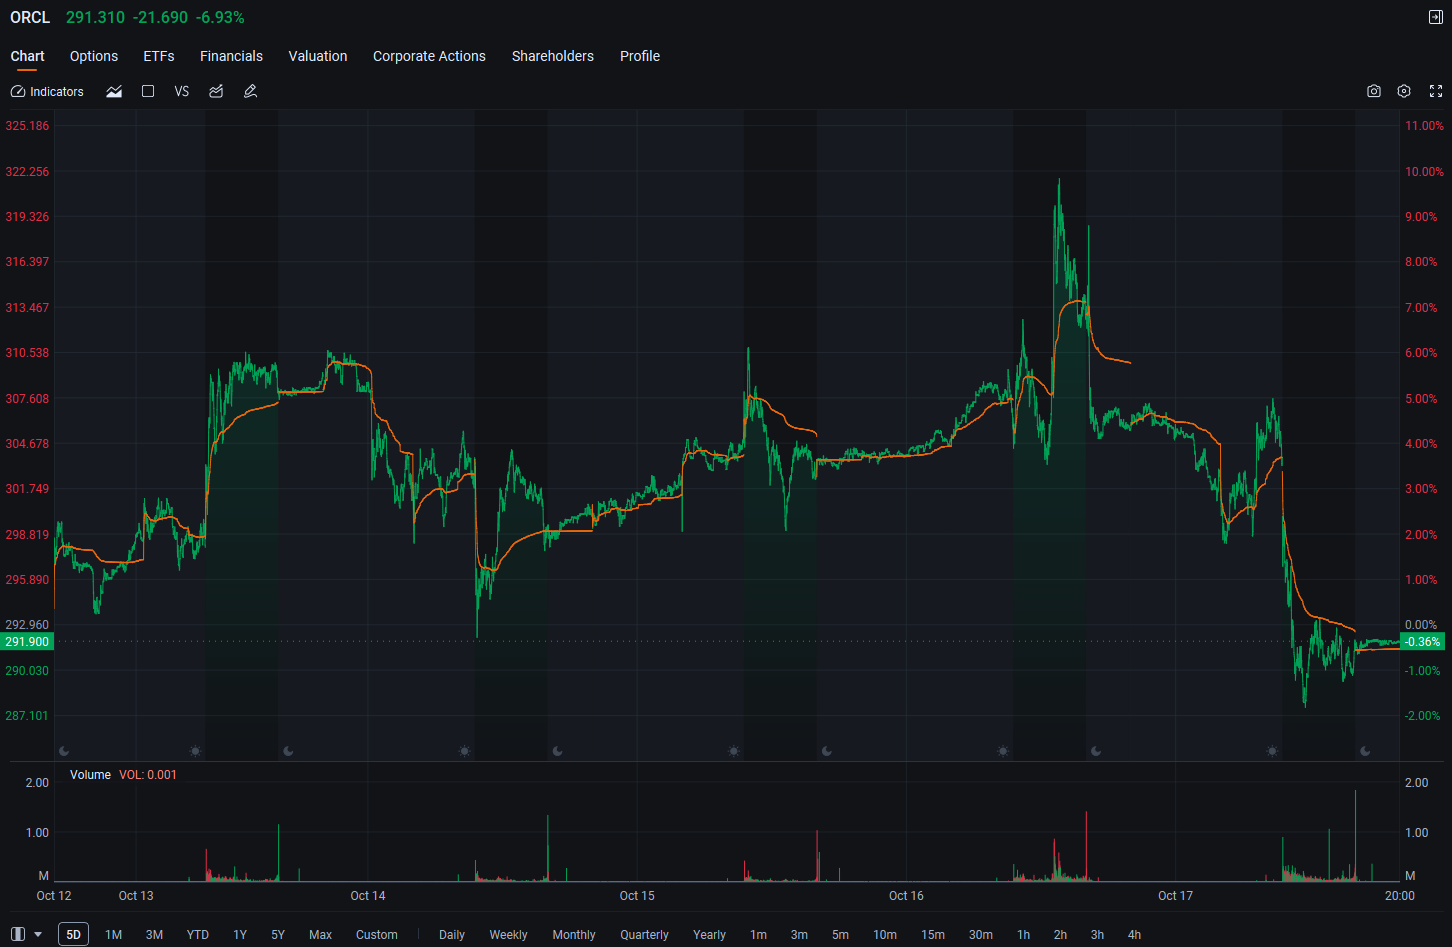Open the layout dropdown arrow

tap(38, 934)
